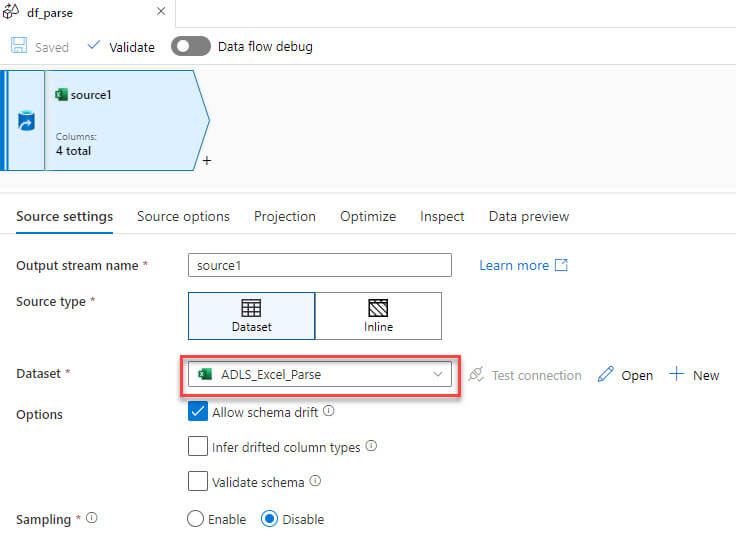Screen dimensions: 736x542
Task: Click info icon next to Validate schema
Action: click(x=315, y=482)
